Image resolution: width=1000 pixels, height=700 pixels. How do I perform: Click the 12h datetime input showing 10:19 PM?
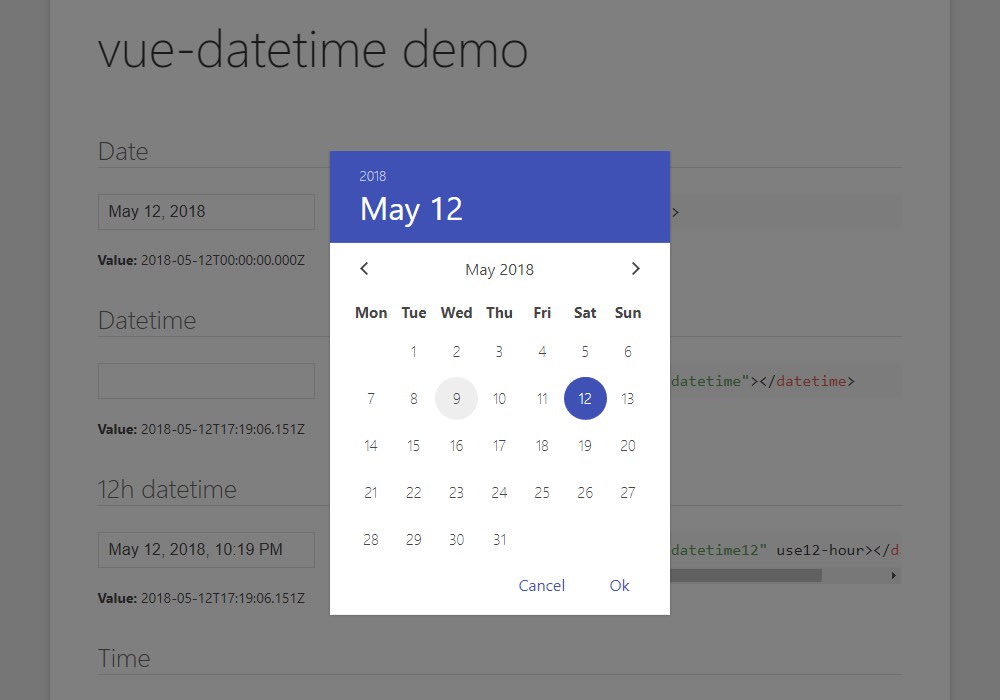[x=205, y=549]
